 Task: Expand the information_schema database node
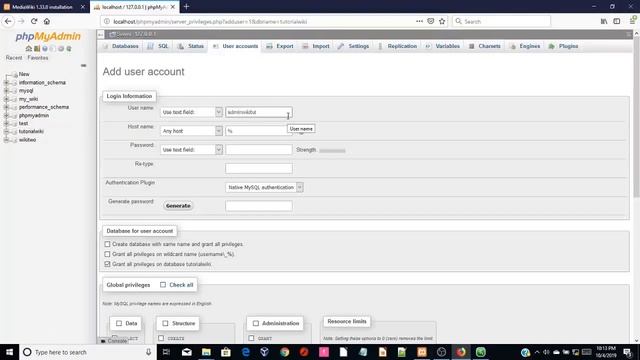pos(6,82)
